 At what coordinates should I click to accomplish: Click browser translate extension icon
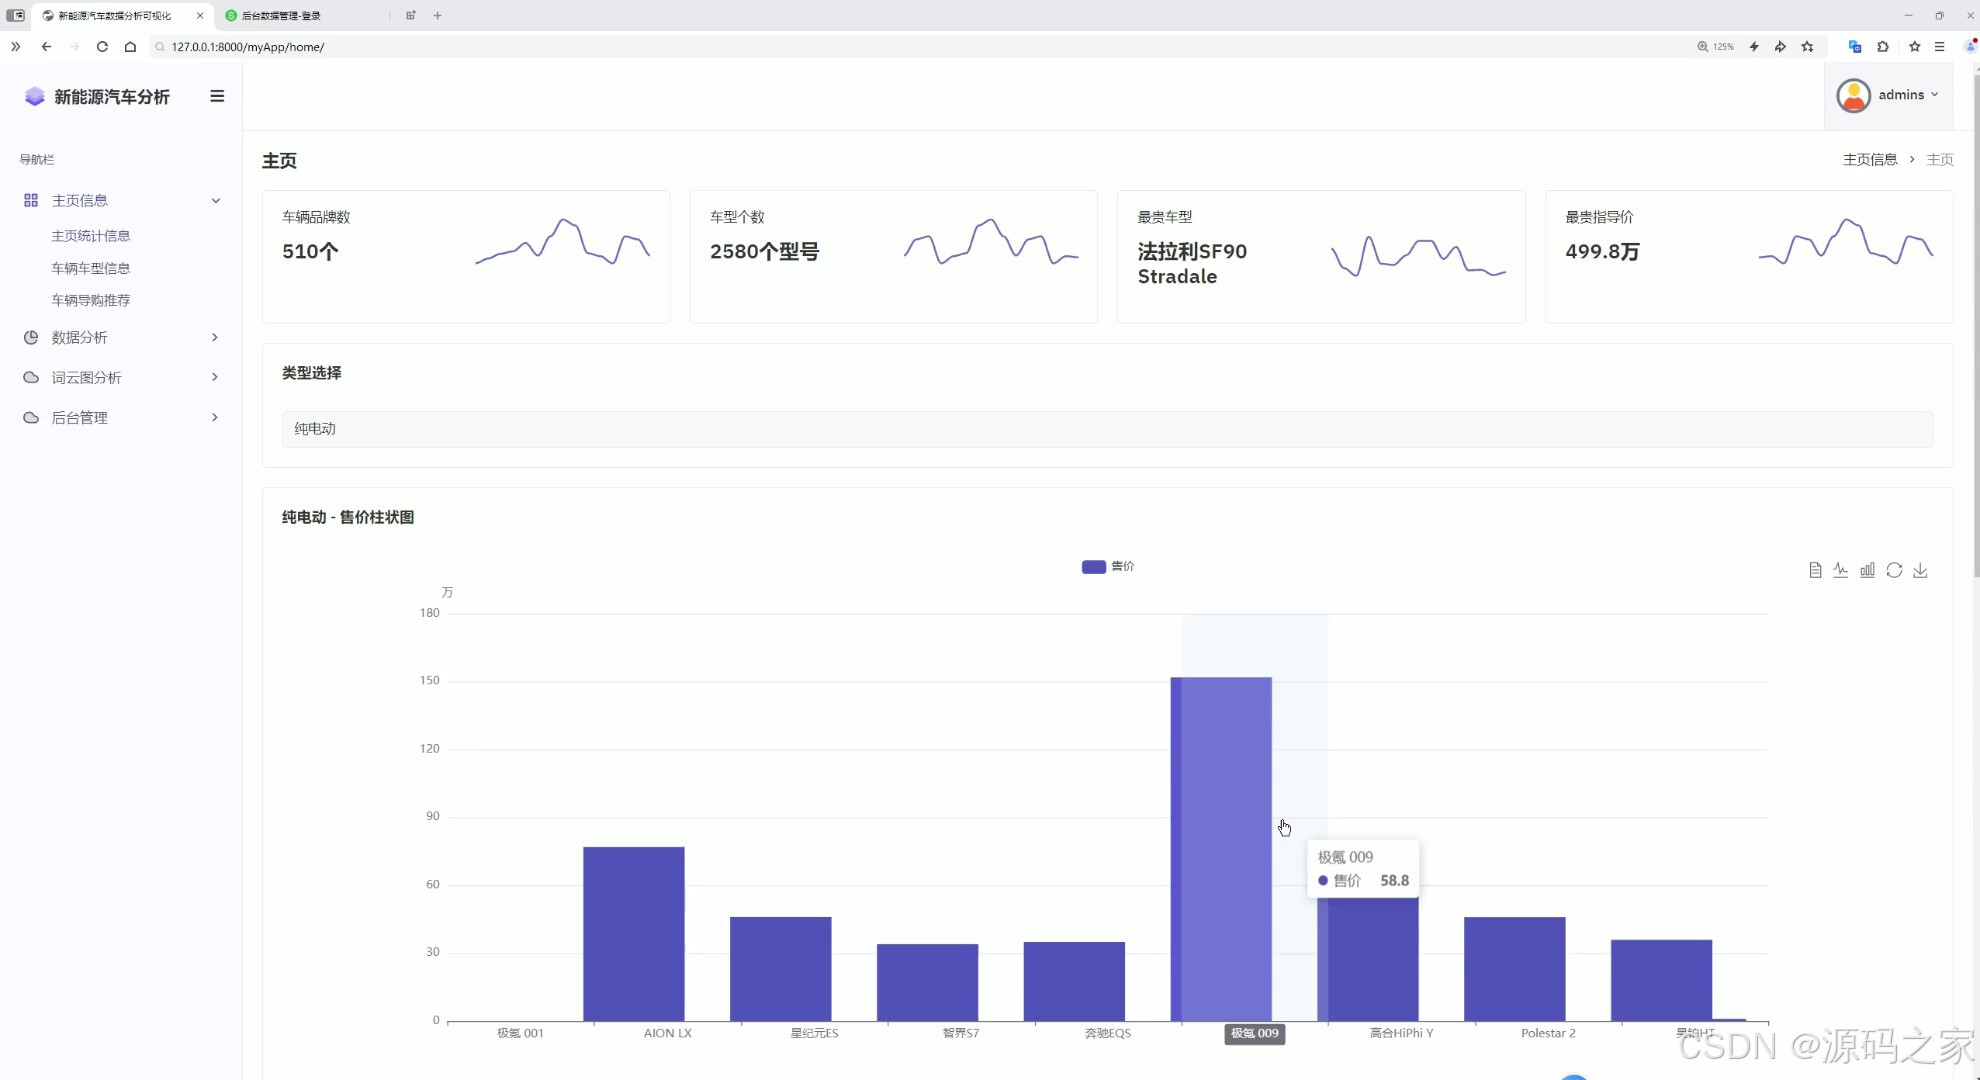click(x=1855, y=47)
